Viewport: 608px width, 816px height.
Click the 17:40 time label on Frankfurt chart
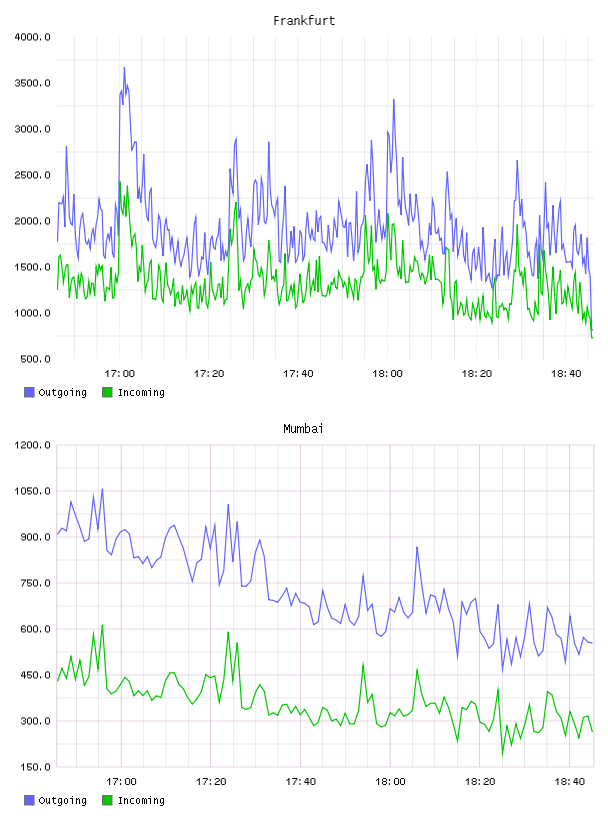coord(298,374)
